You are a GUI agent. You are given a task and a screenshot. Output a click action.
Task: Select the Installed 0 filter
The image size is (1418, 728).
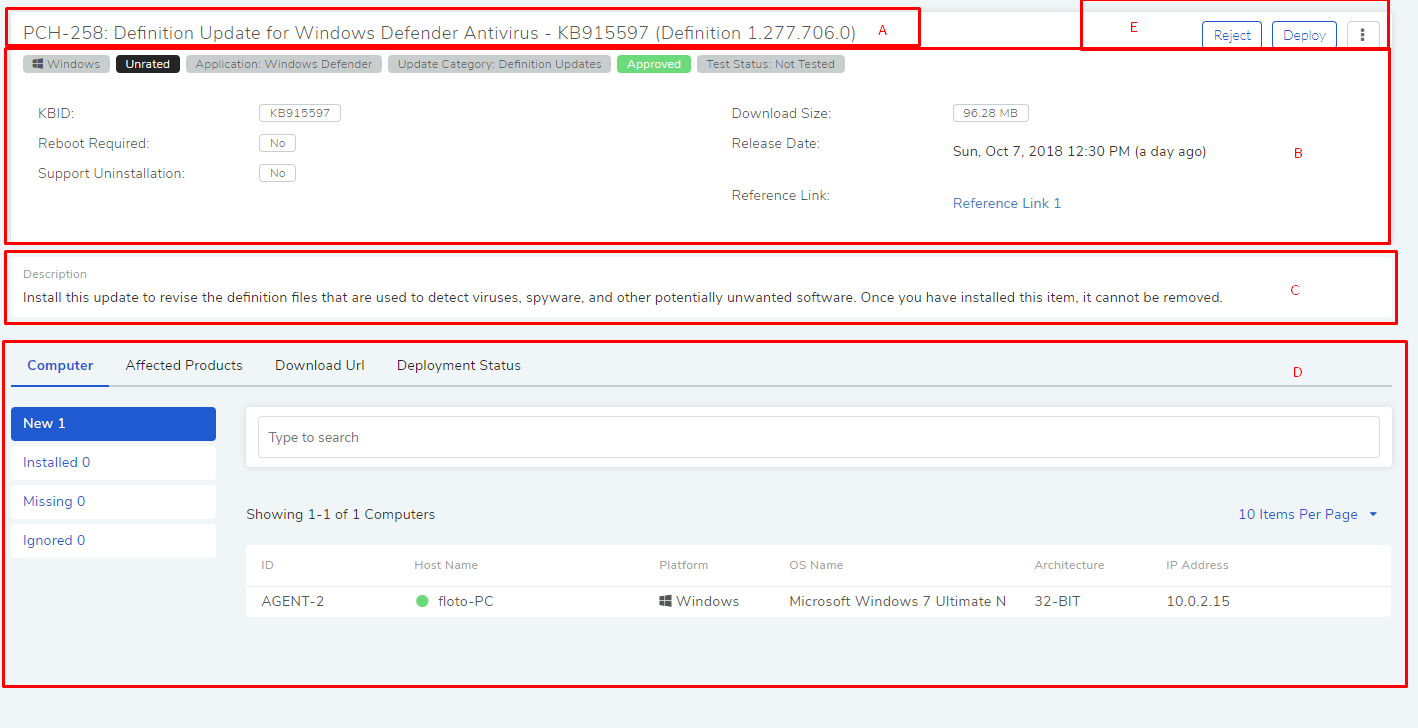[x=113, y=463]
